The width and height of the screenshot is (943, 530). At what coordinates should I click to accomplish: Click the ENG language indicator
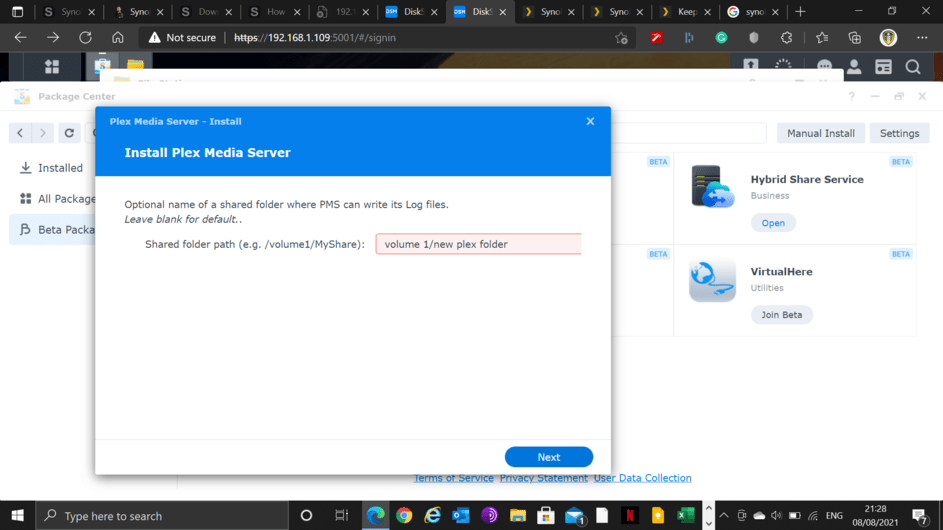[x=834, y=516]
